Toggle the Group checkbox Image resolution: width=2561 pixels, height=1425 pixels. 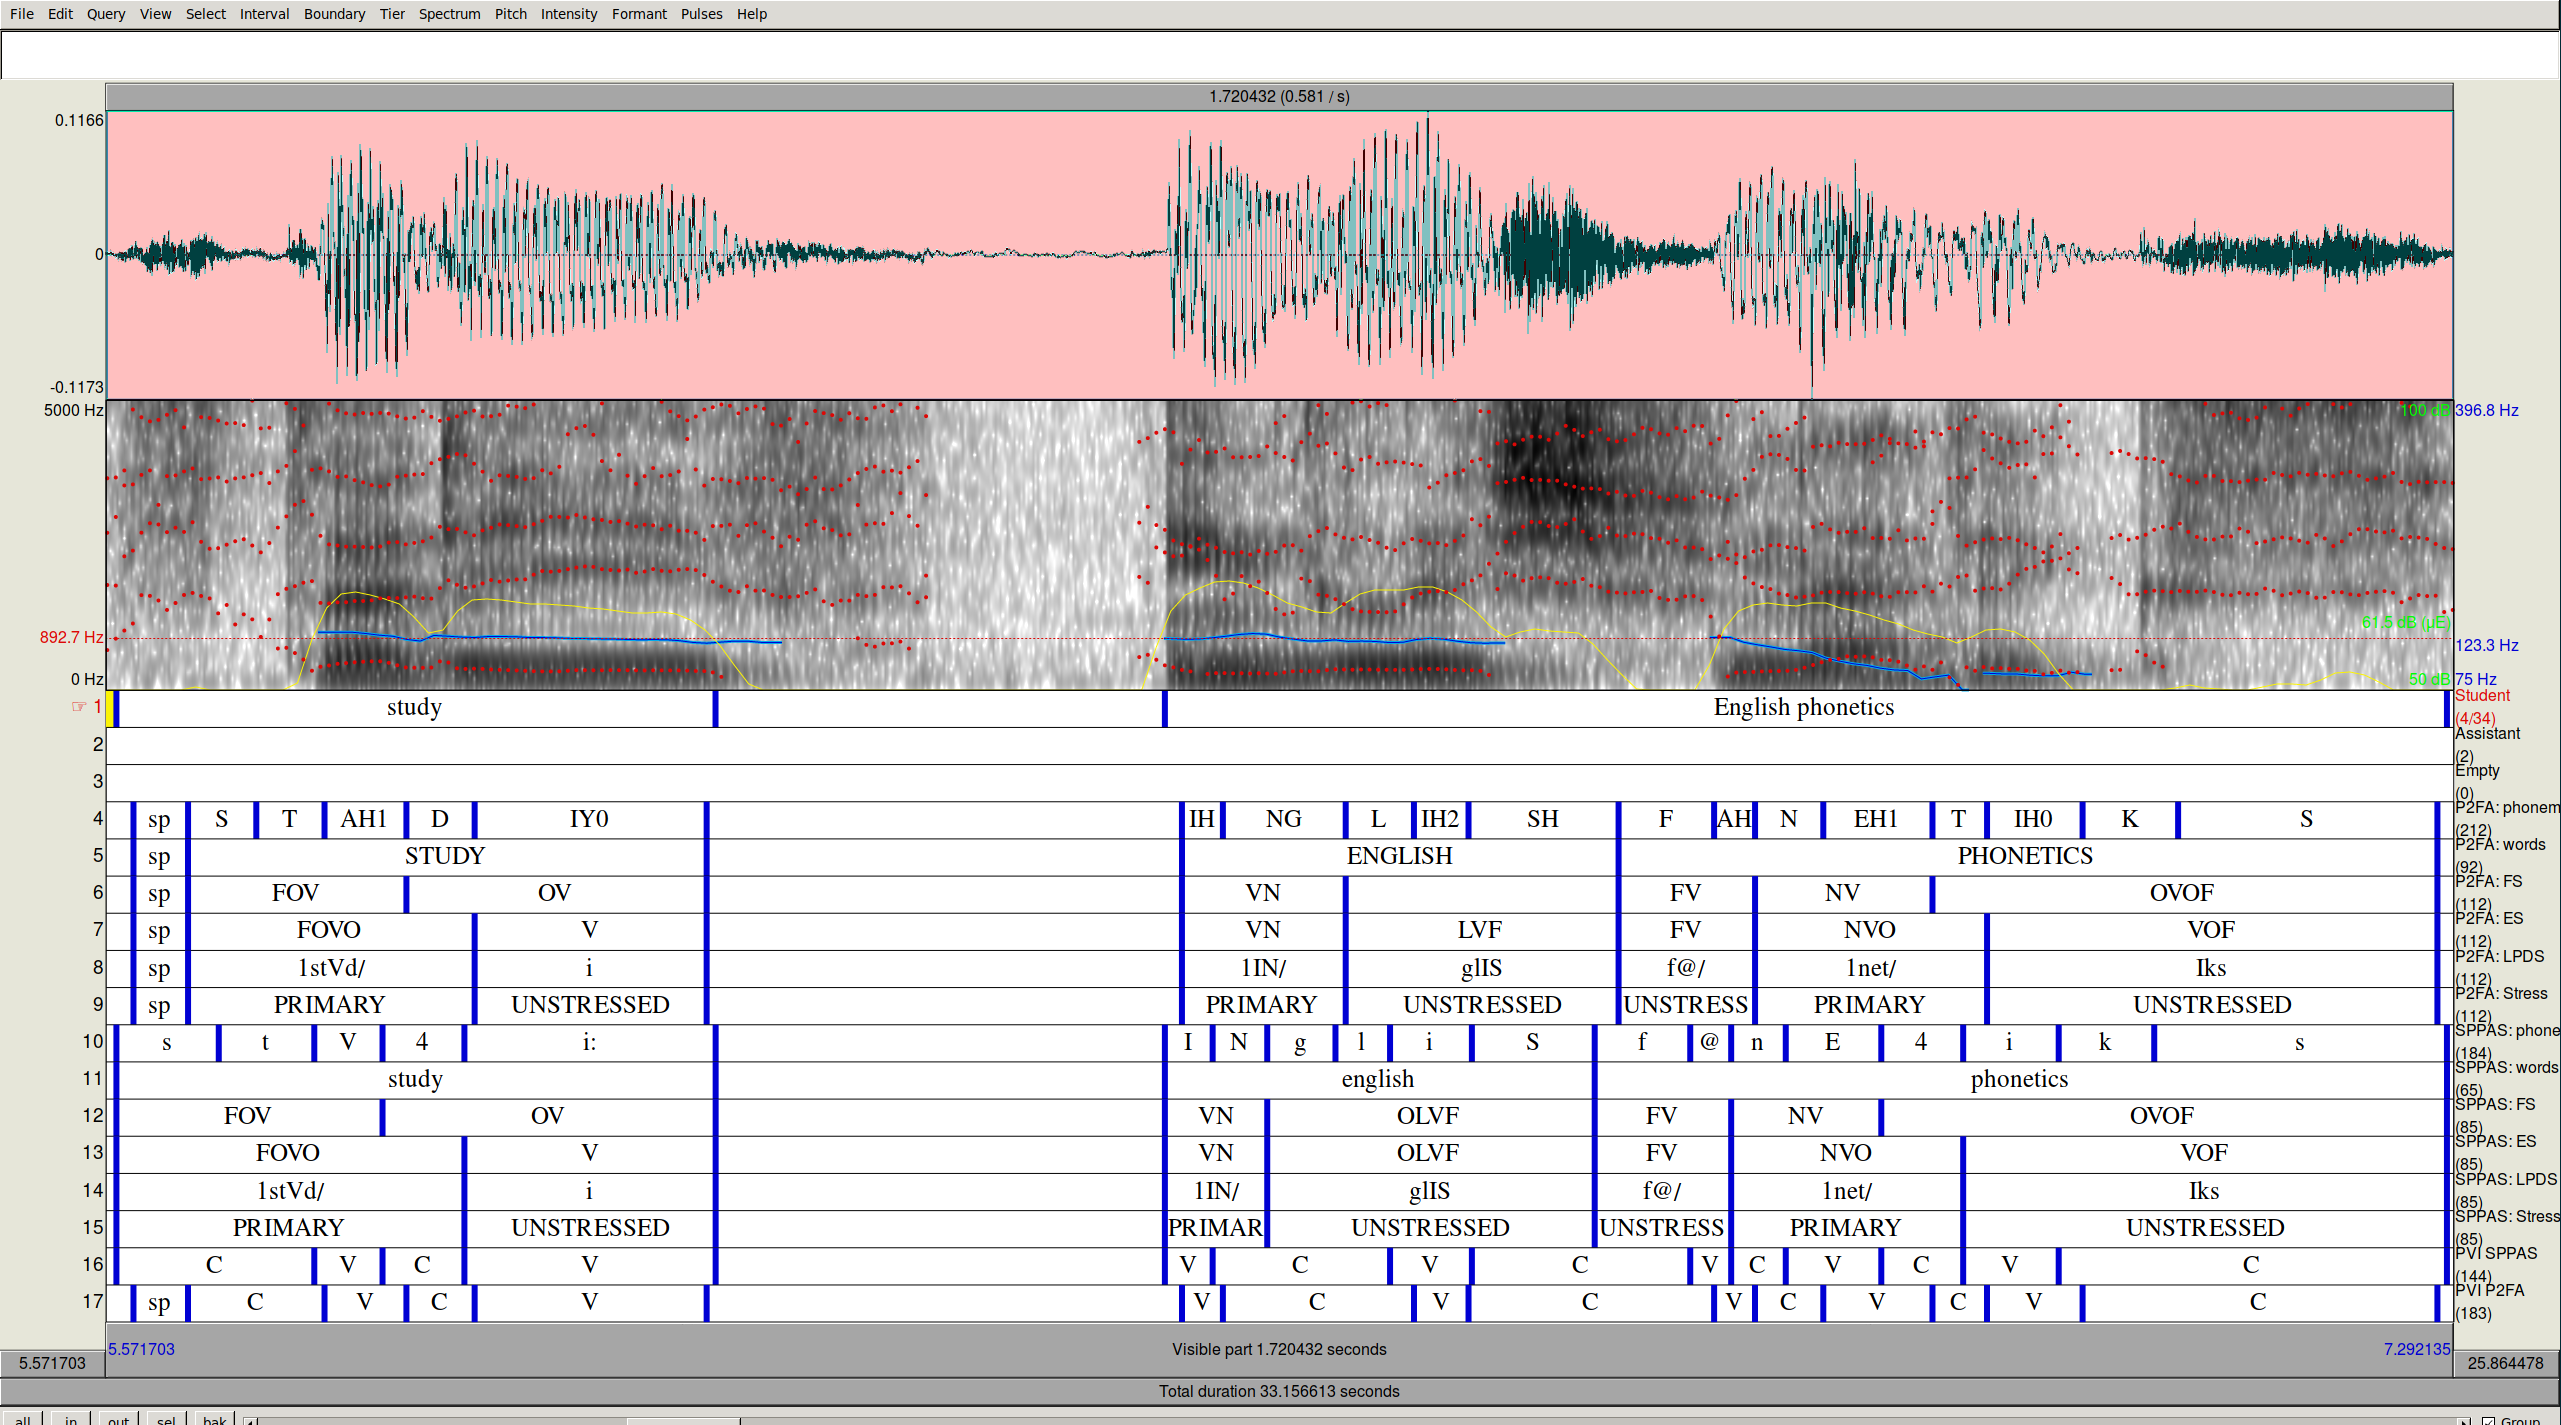(2488, 1420)
